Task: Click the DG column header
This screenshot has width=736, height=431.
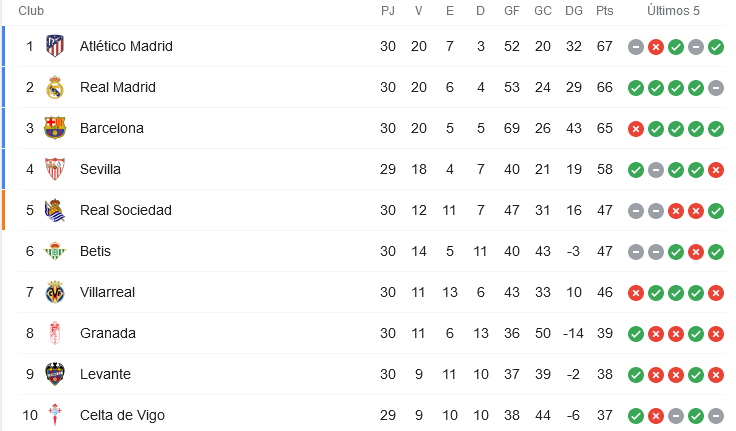Action: pos(574,11)
